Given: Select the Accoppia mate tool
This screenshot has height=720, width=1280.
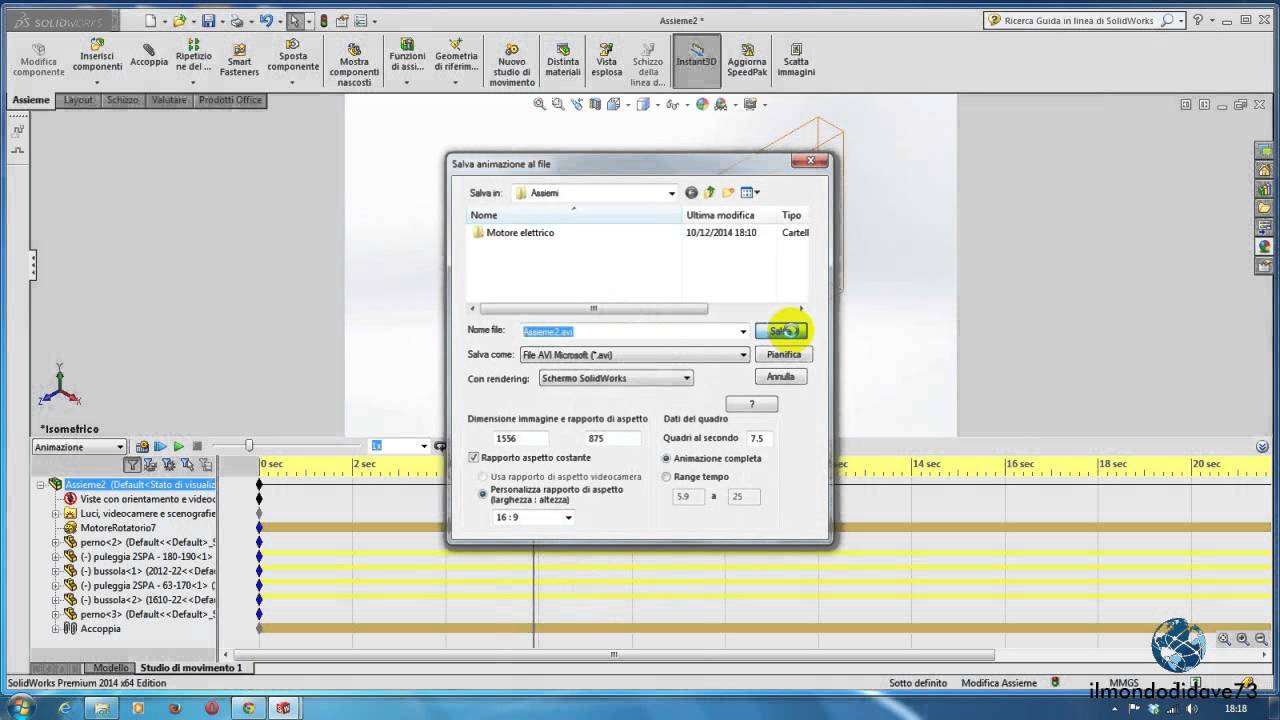Looking at the screenshot, I should pyautogui.click(x=149, y=55).
